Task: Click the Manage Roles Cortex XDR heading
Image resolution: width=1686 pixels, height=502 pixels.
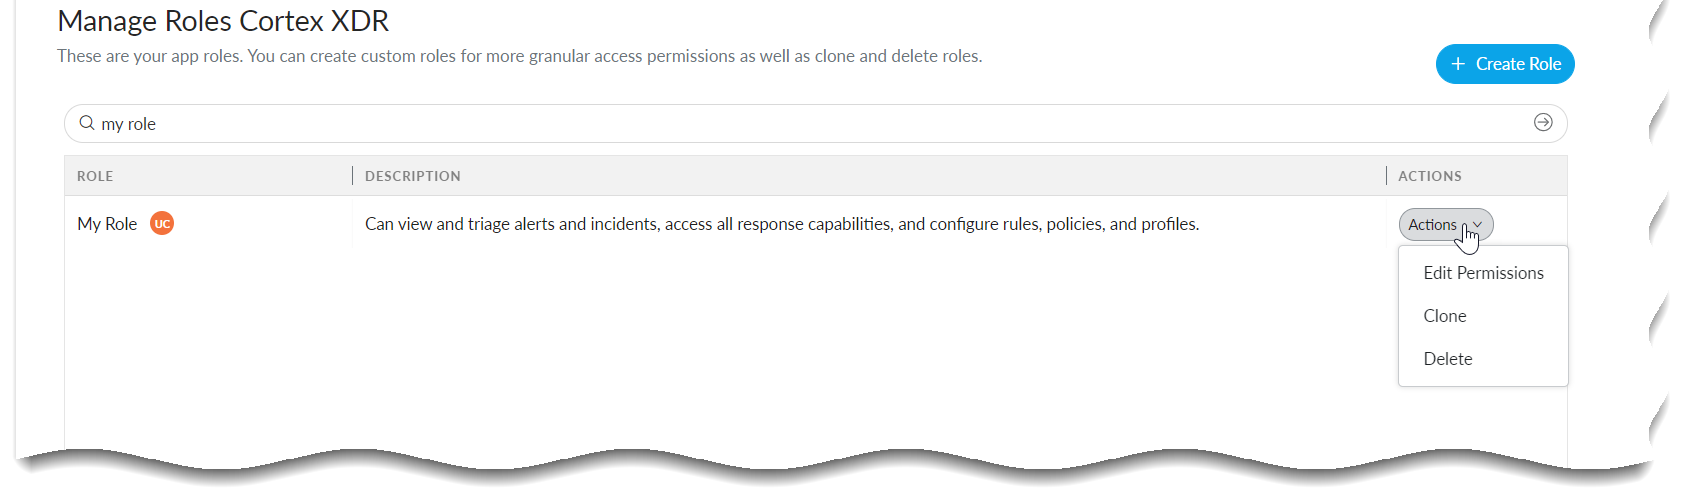Action: 223,21
